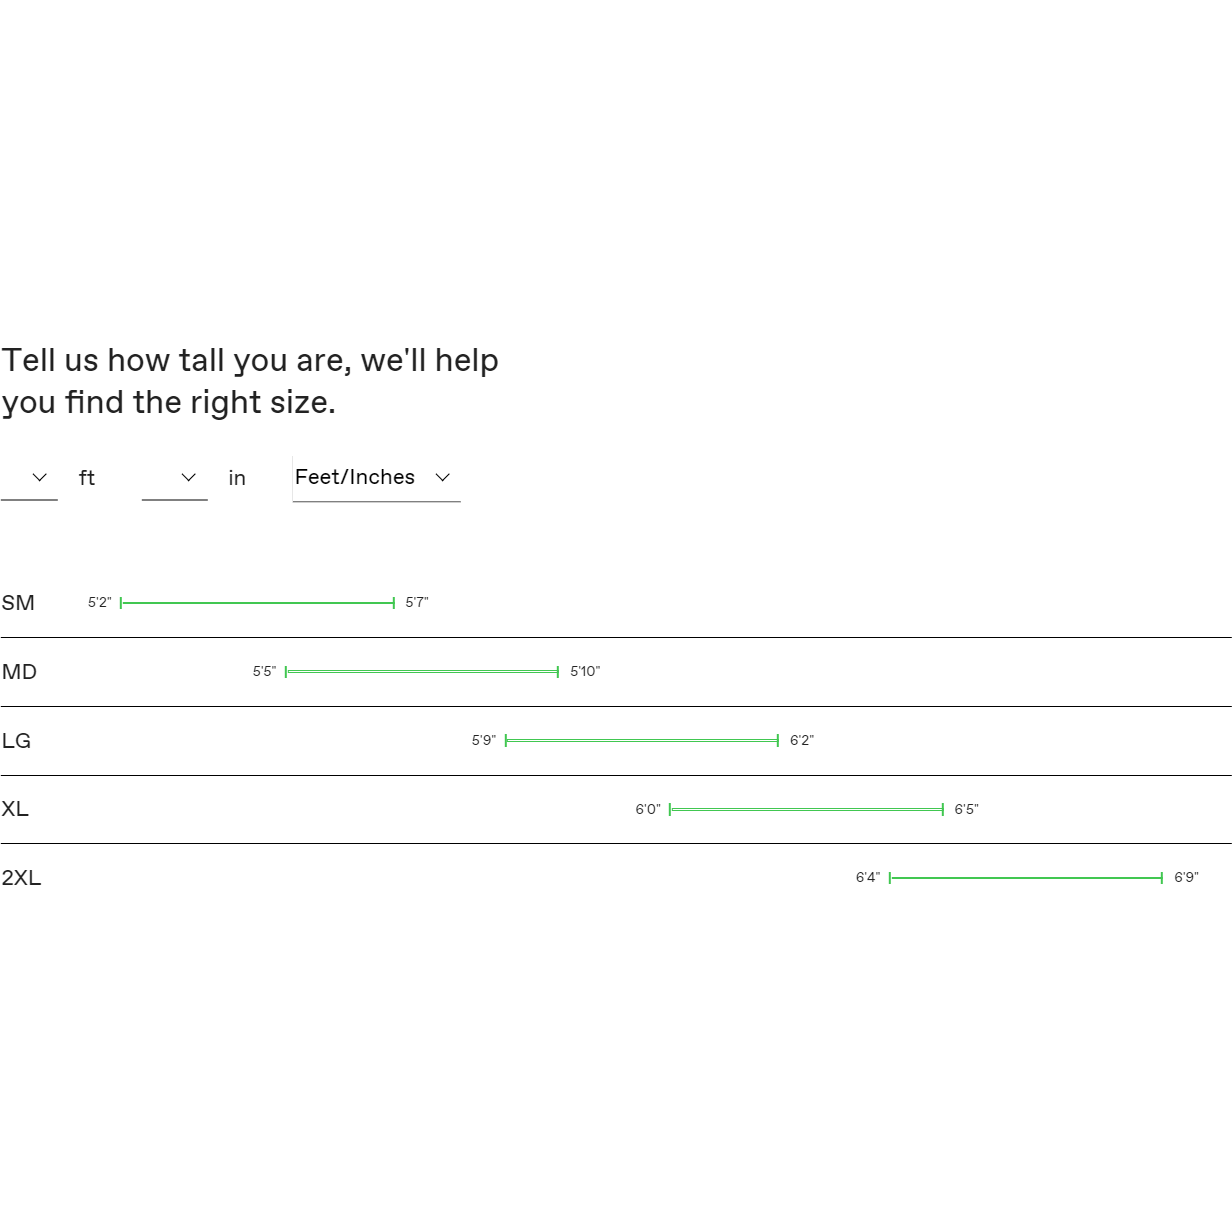Click the "Tell us how tall" heading
Image resolution: width=1232 pixels, height=1232 pixels.
(250, 381)
